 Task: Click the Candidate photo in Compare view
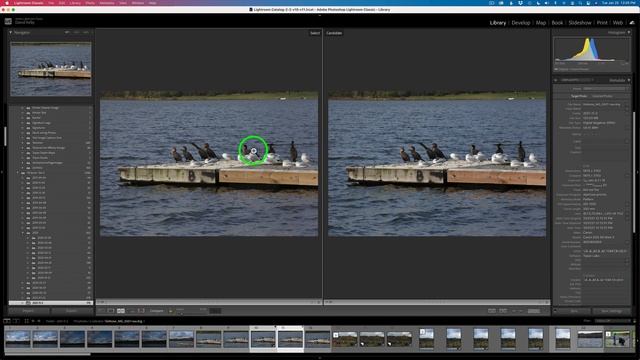point(437,164)
